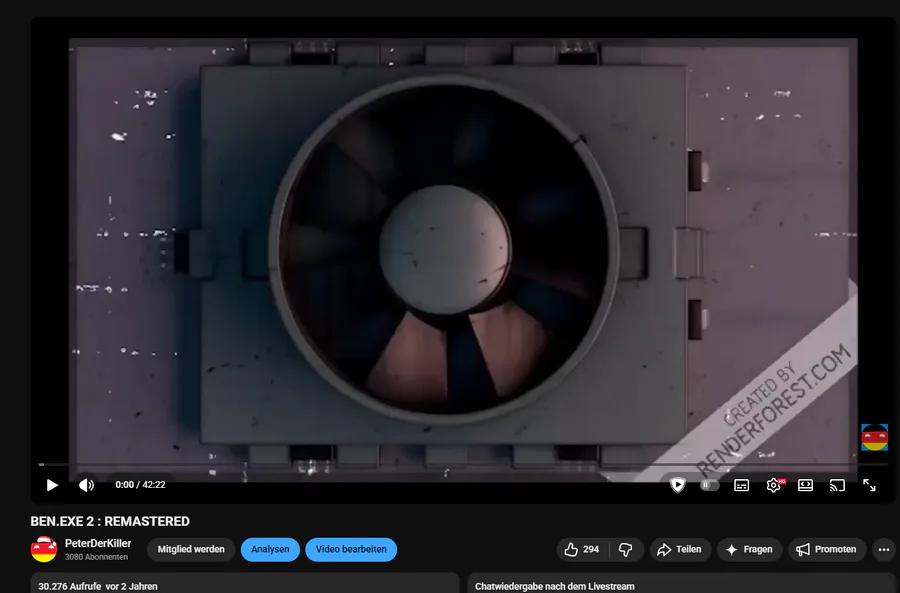Like the video with 294 likes
This screenshot has width=900, height=593.
tap(582, 549)
